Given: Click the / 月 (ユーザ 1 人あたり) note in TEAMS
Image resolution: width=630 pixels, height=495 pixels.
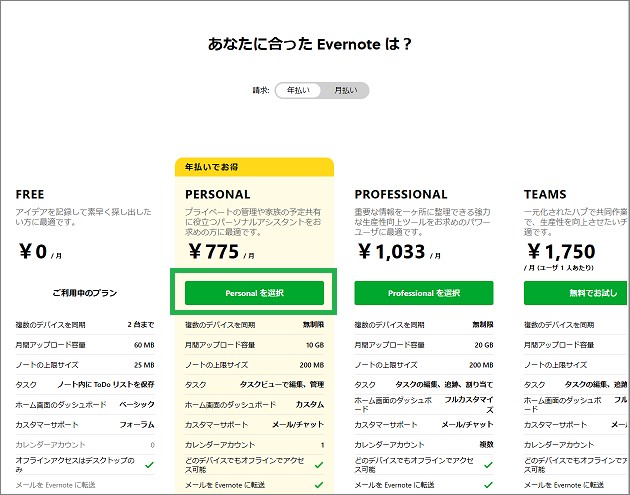Looking at the screenshot, I should coord(559,268).
